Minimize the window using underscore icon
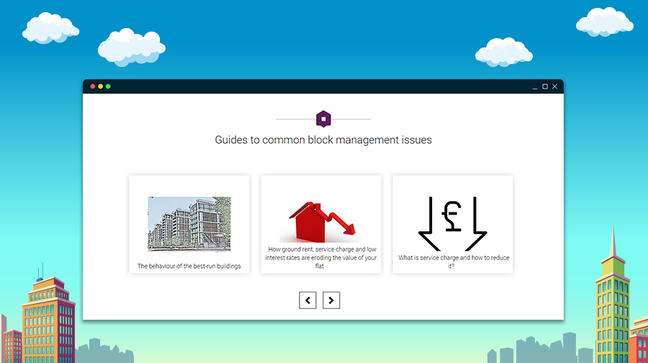This screenshot has height=363, width=648. [535, 87]
